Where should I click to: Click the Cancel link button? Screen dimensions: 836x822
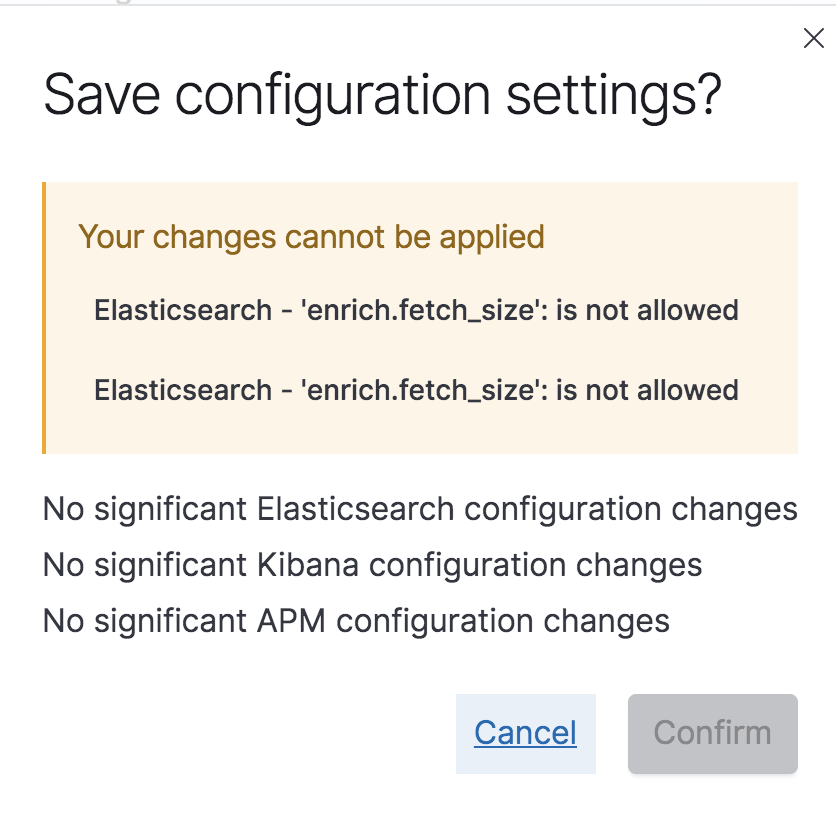(x=525, y=733)
